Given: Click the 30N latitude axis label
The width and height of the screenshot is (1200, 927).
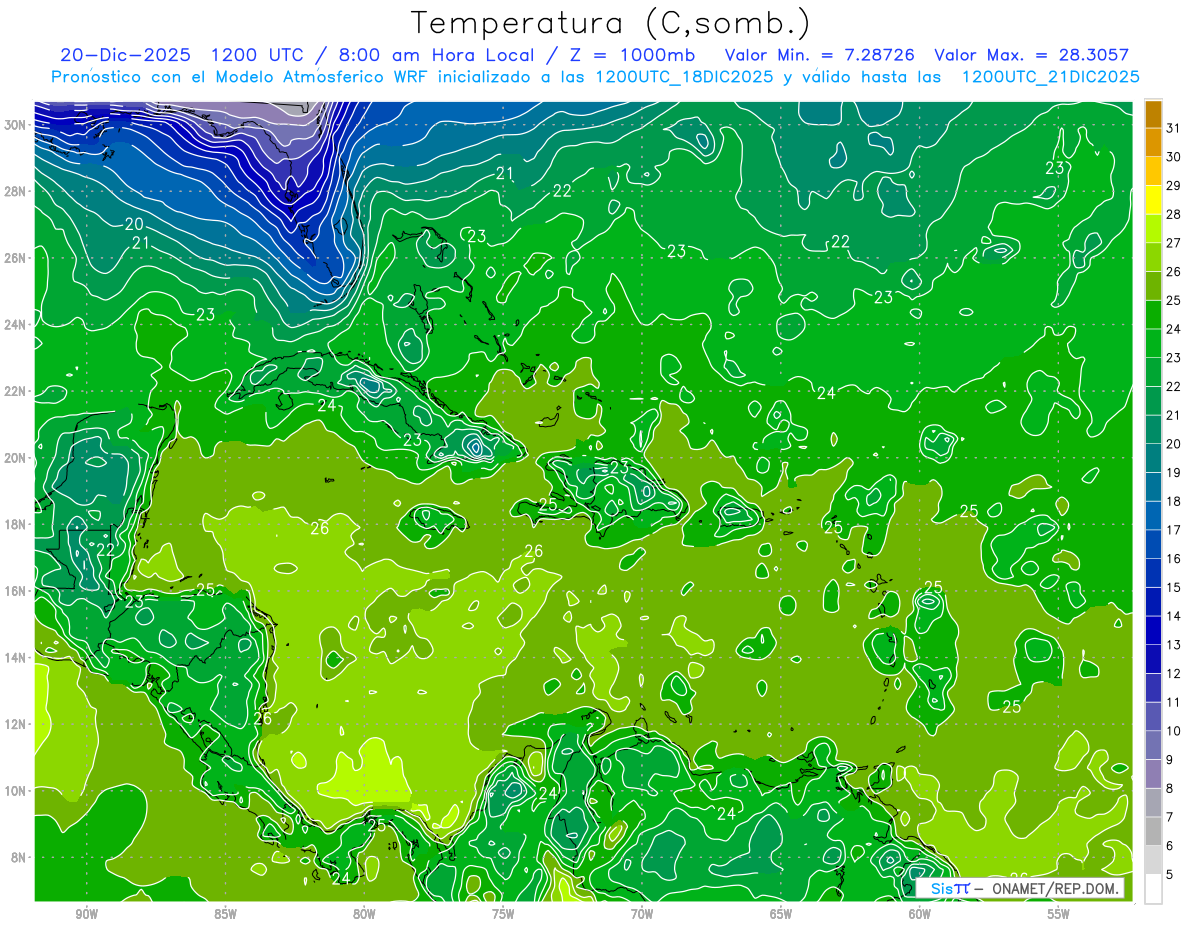Looking at the screenshot, I should [17, 125].
